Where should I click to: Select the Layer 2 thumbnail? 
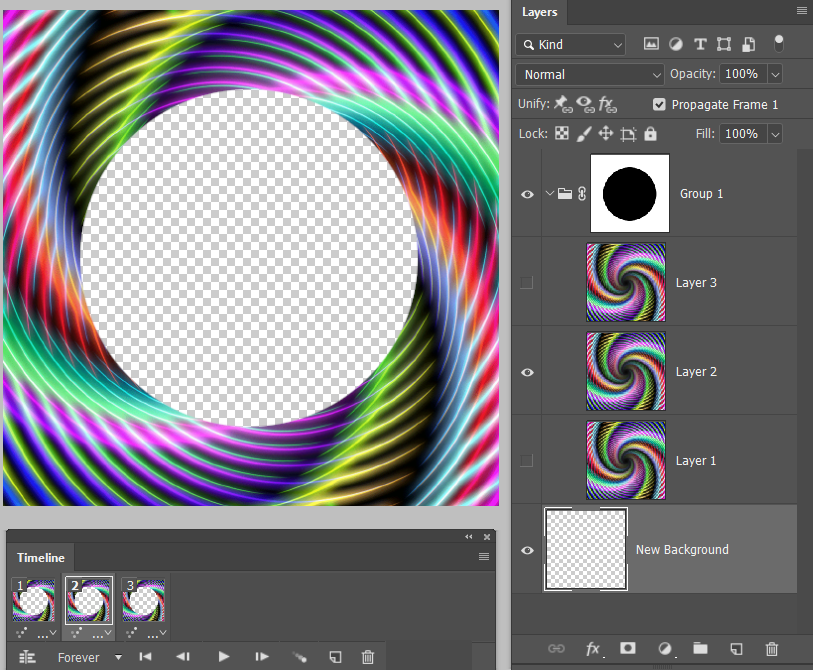(x=626, y=371)
